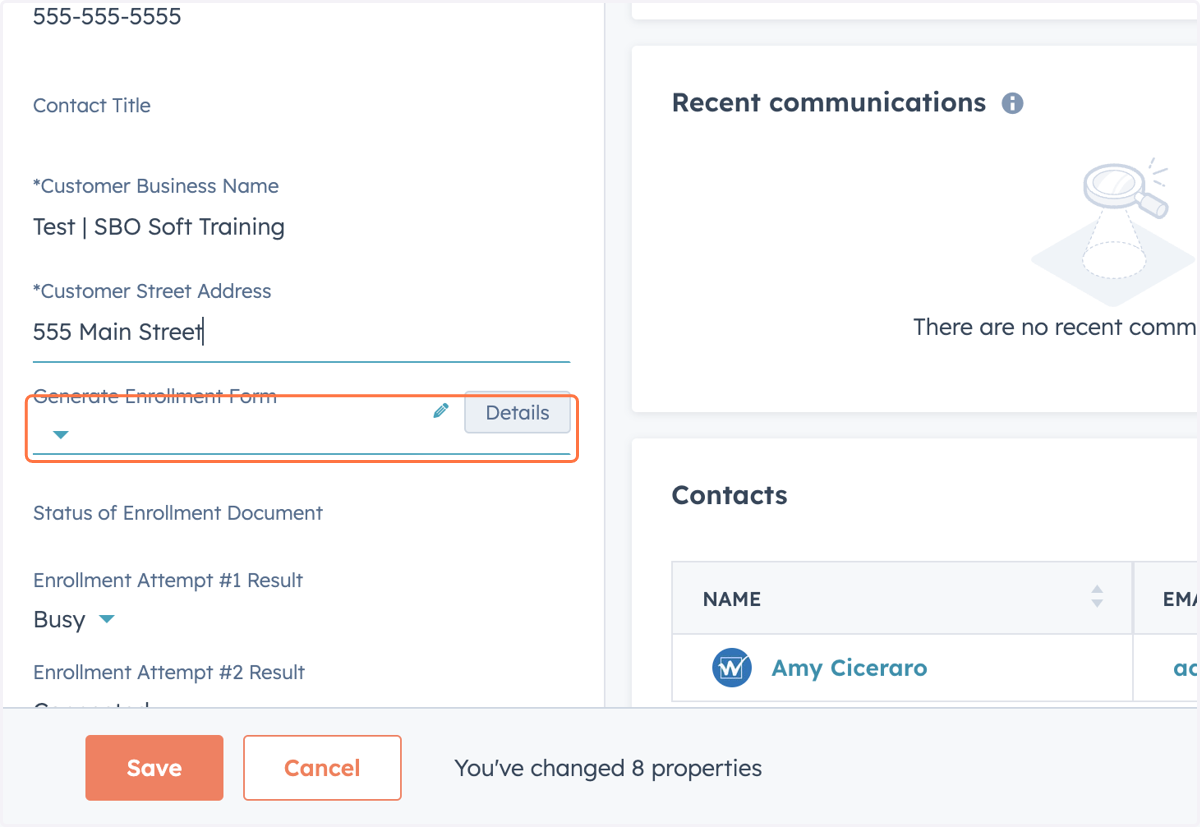This screenshot has width=1200, height=827.
Task: Click the Status of Enrollment Document label
Action: pyautogui.click(x=178, y=513)
